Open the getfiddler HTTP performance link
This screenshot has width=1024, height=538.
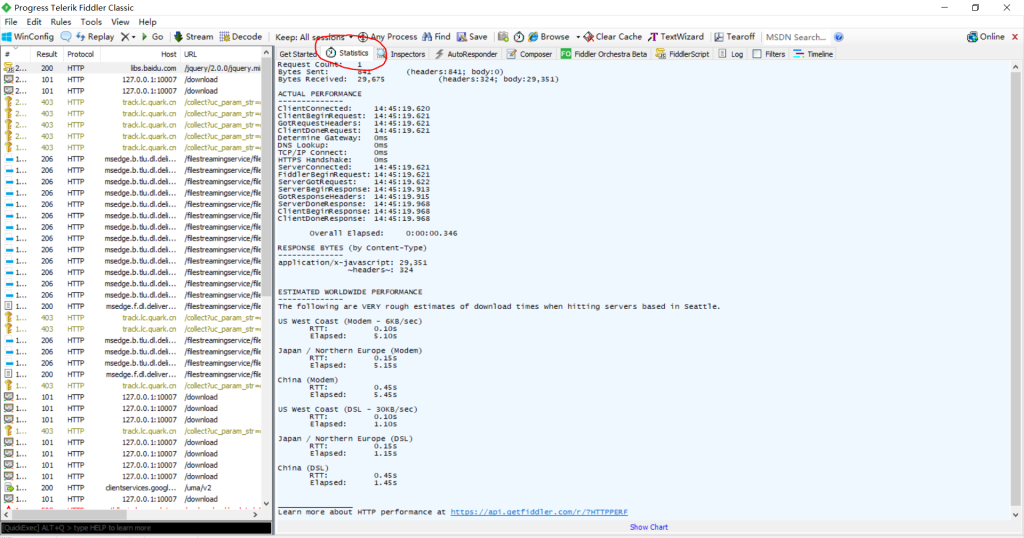[538, 512]
